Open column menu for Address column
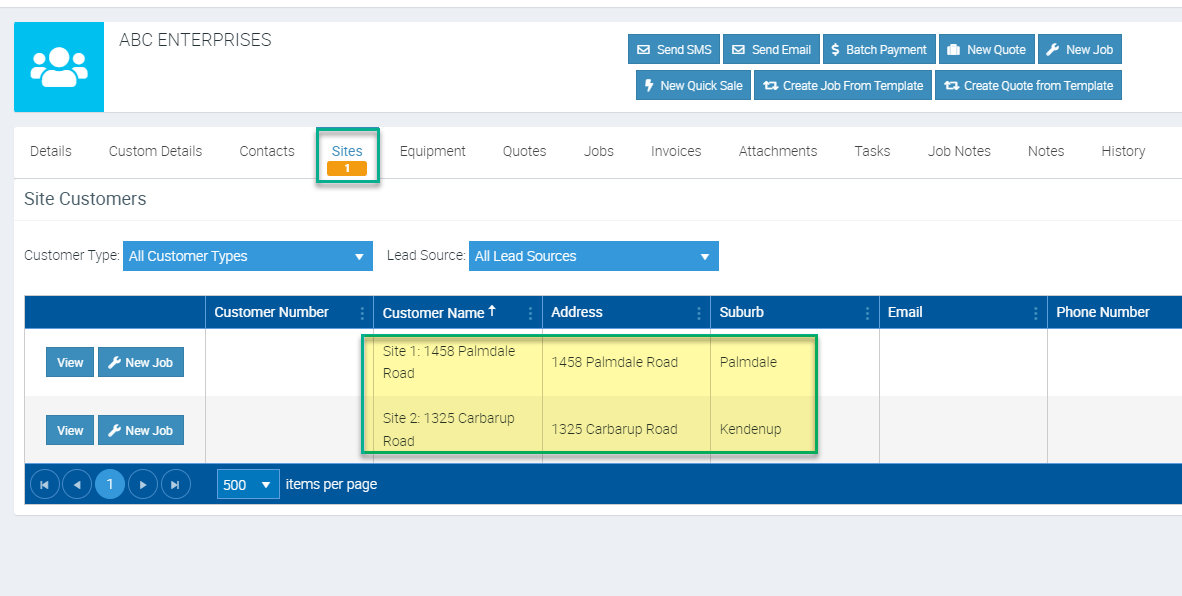Image resolution: width=1182 pixels, height=596 pixels. [x=699, y=313]
